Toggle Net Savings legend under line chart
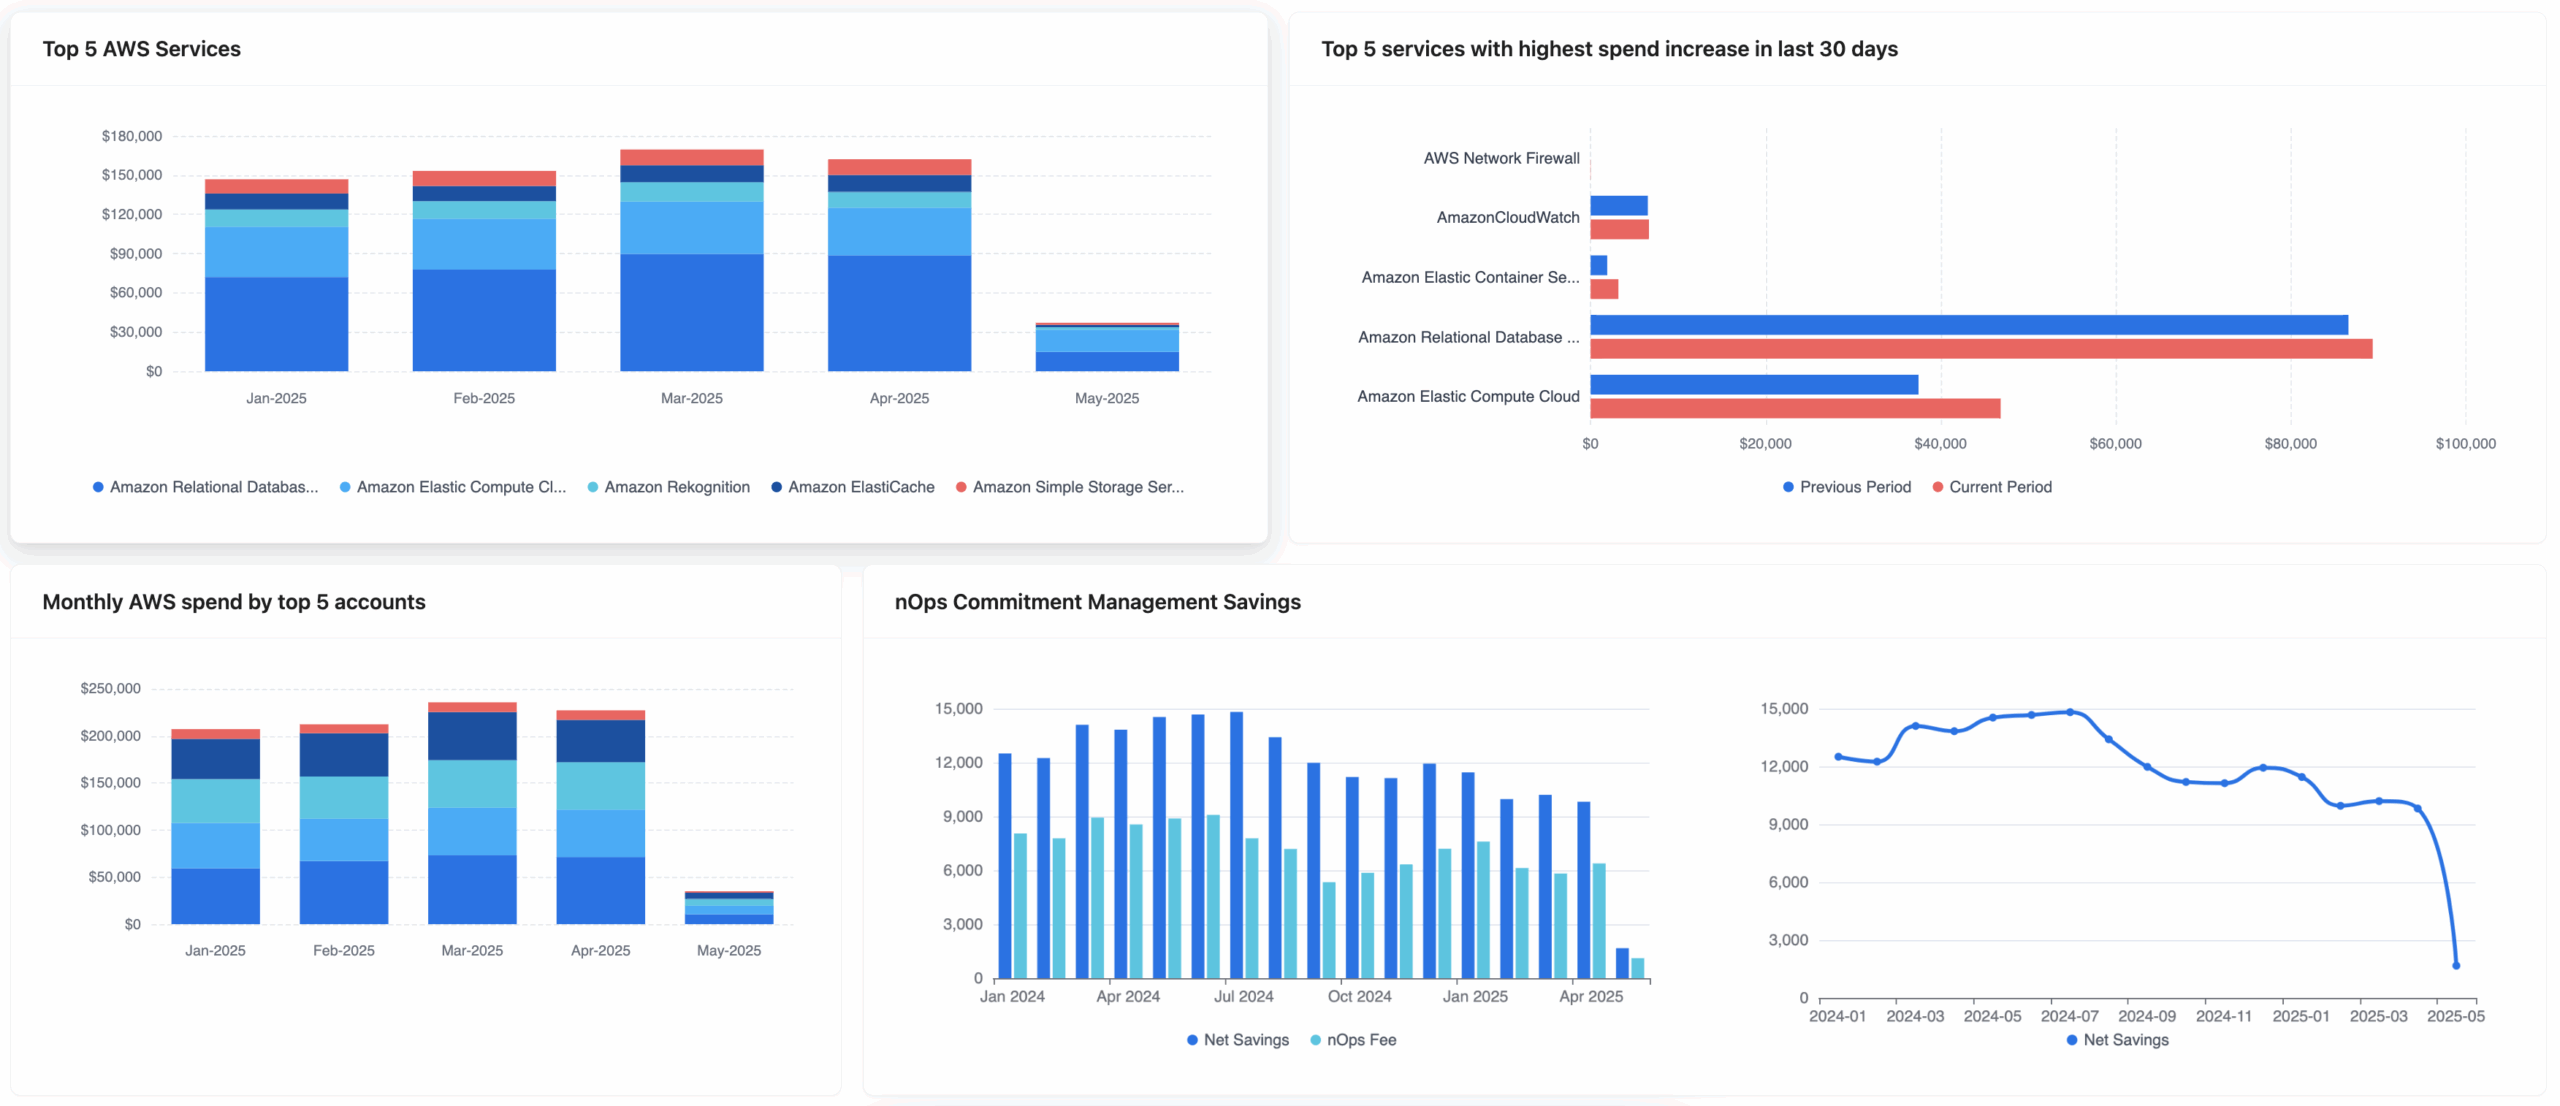Viewport: 2560px width, 1106px height. tap(2118, 1040)
